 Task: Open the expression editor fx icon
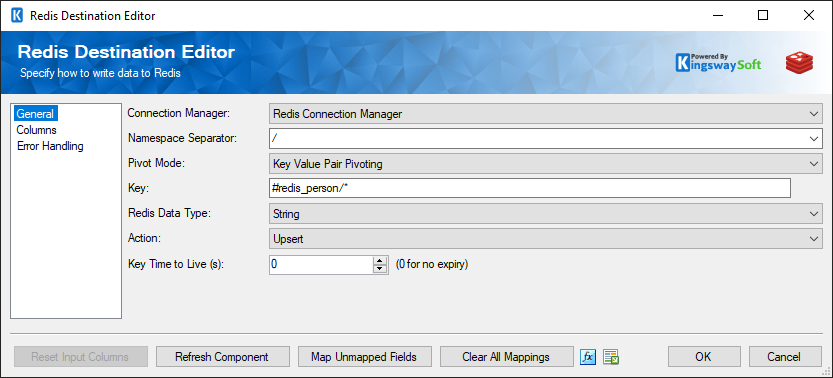588,357
